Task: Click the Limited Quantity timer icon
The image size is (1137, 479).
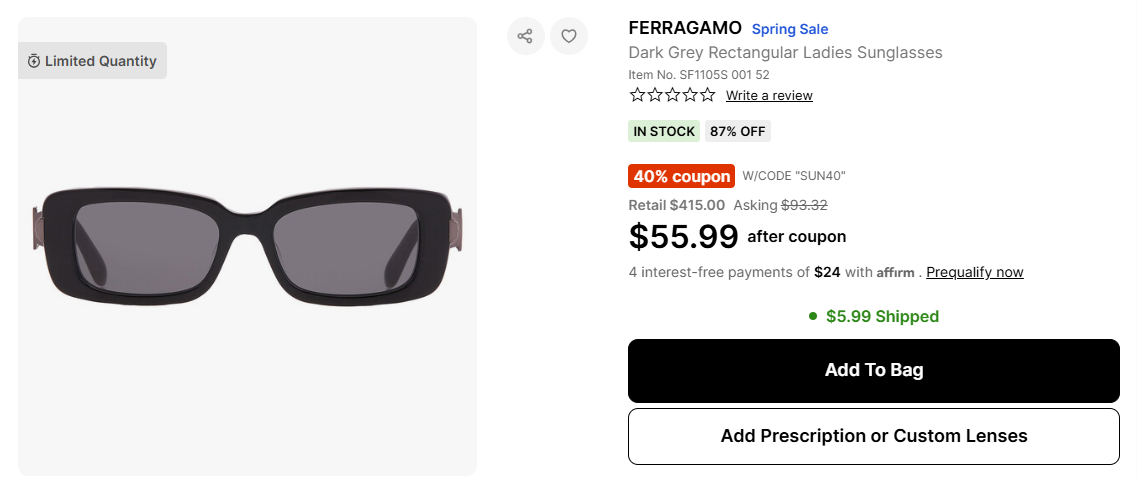Action: pyautogui.click(x=34, y=61)
